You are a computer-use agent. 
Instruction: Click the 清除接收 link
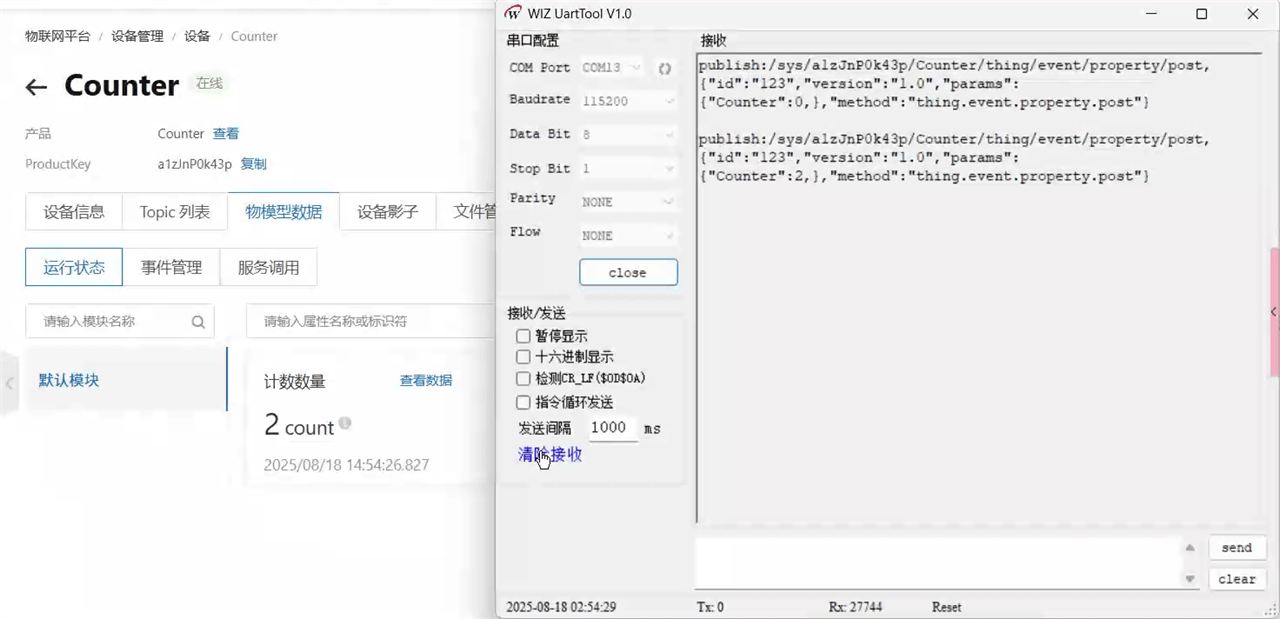[550, 454]
